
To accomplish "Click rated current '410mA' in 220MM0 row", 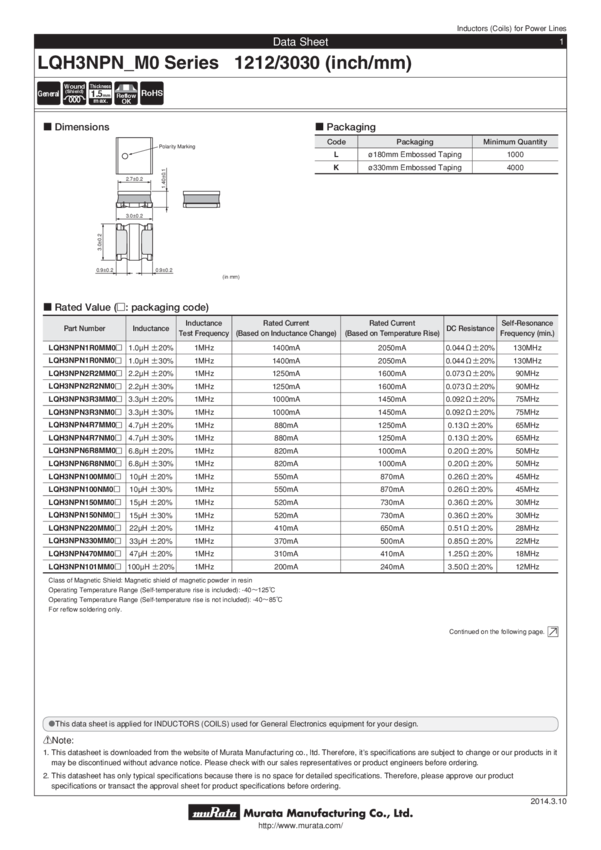I will click(286, 528).
